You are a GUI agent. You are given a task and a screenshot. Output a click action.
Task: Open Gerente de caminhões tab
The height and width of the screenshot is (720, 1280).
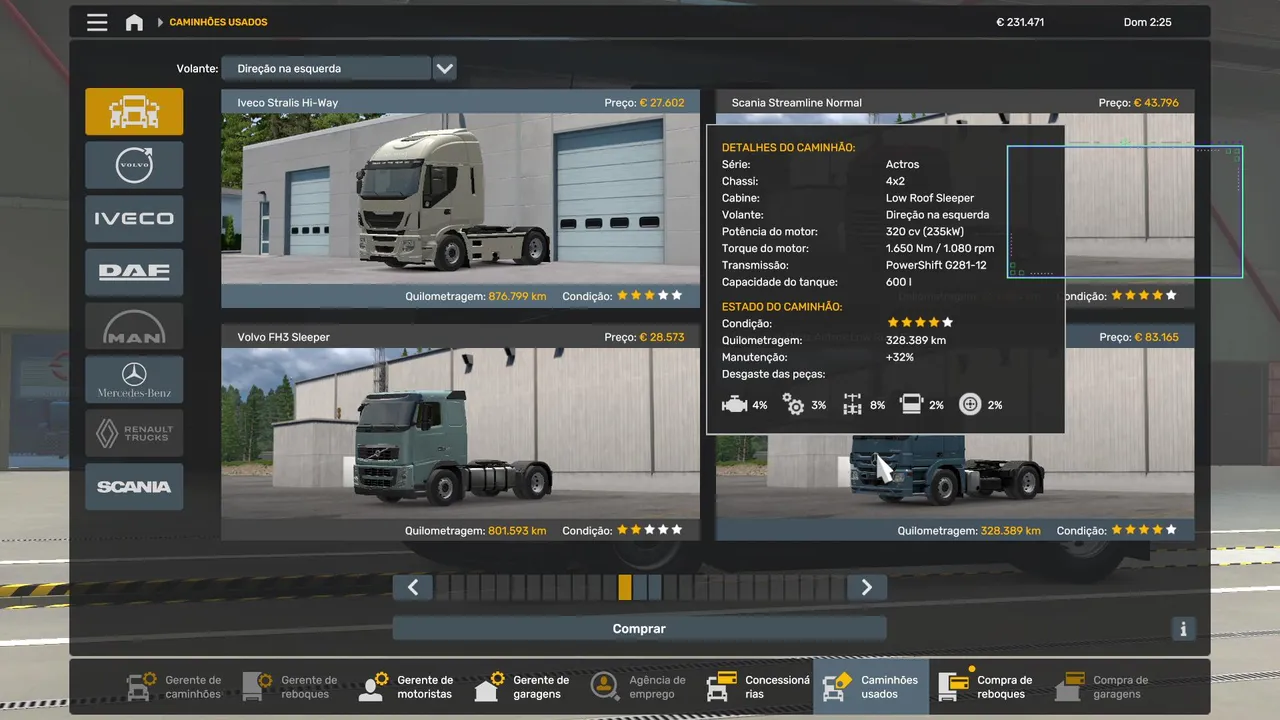[174, 687]
